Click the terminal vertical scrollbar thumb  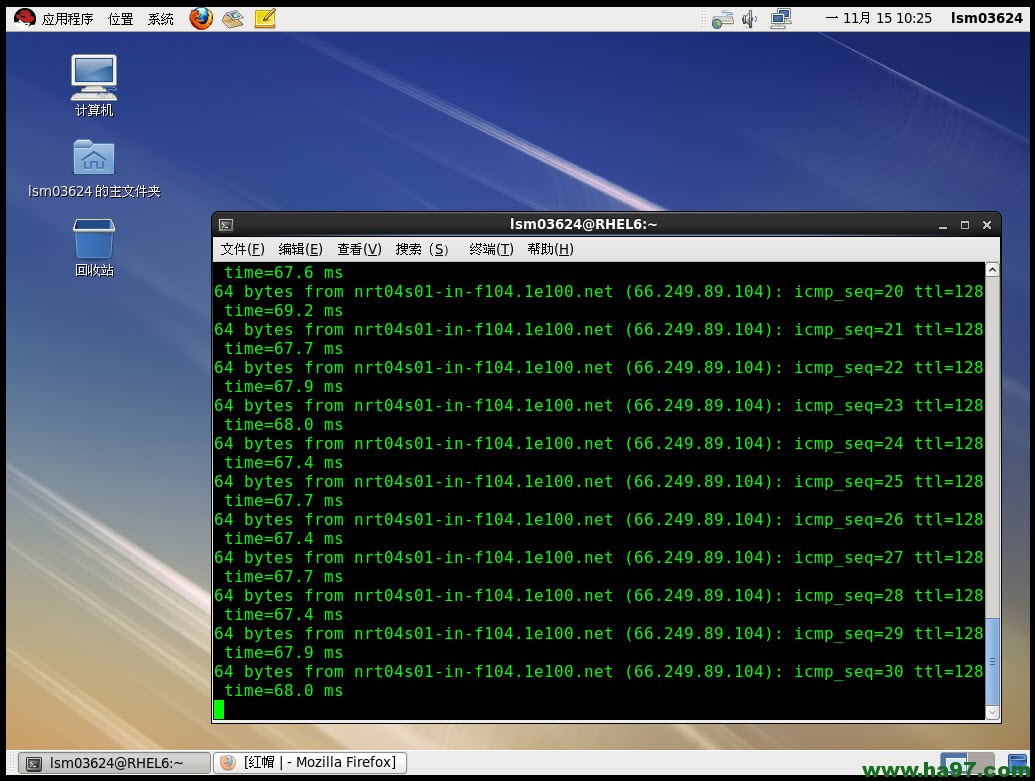pos(992,662)
